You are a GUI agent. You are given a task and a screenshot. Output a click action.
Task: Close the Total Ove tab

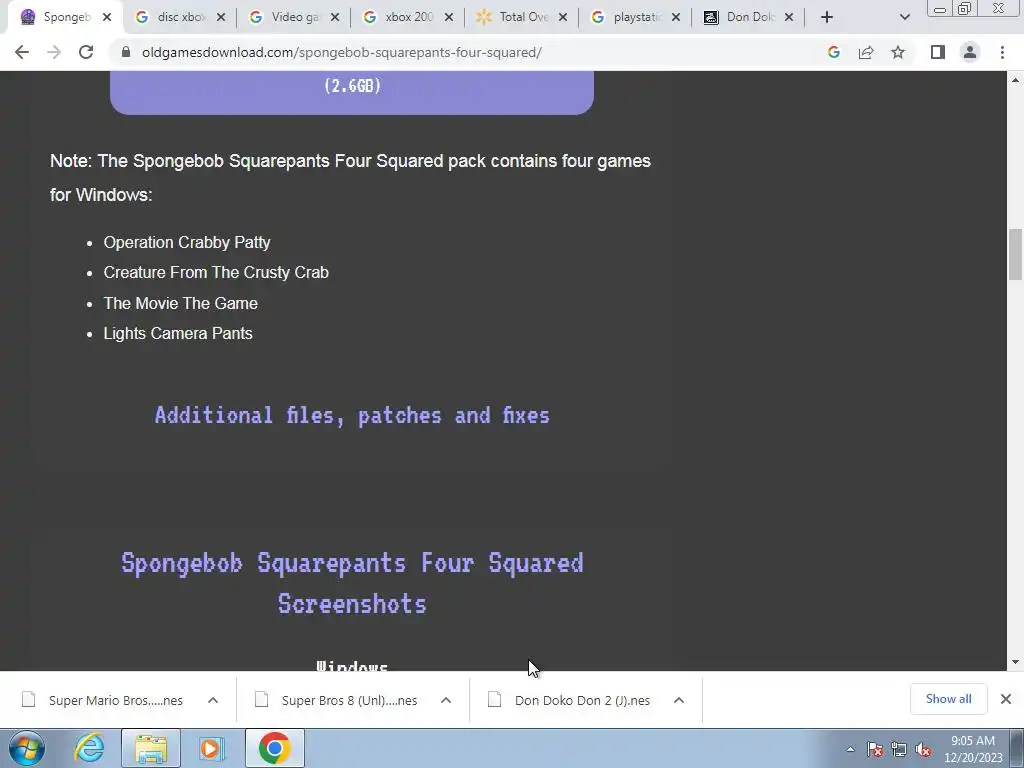click(x=563, y=18)
